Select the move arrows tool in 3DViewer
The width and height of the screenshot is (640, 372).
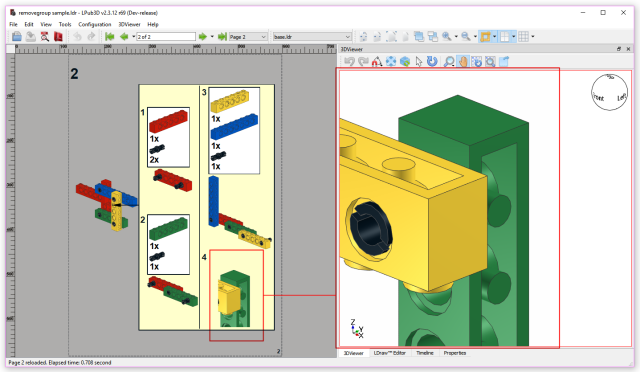(391, 62)
